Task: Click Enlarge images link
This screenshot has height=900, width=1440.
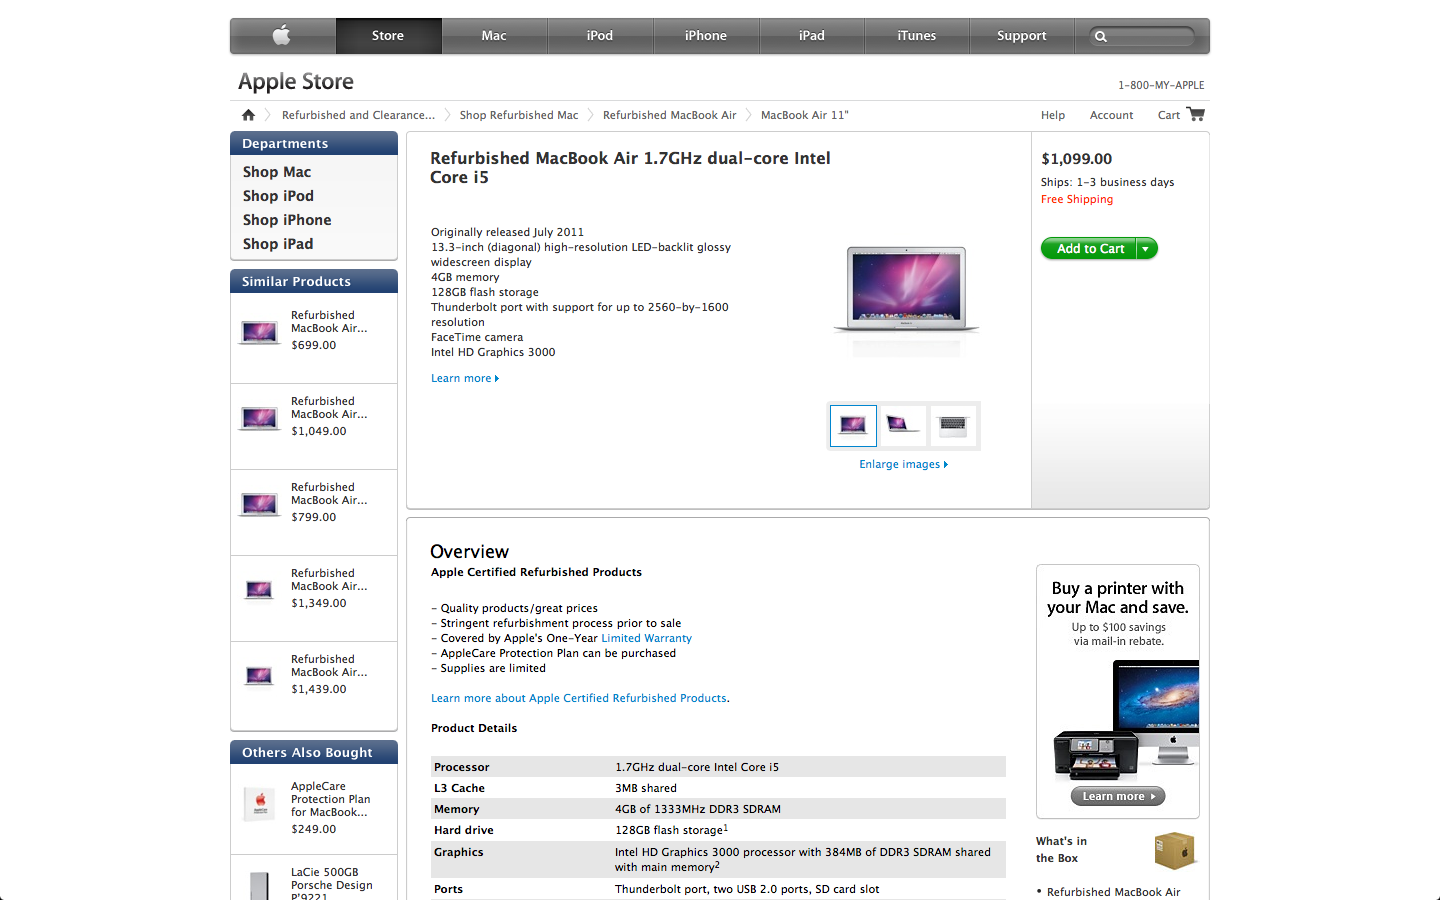Action: [903, 464]
